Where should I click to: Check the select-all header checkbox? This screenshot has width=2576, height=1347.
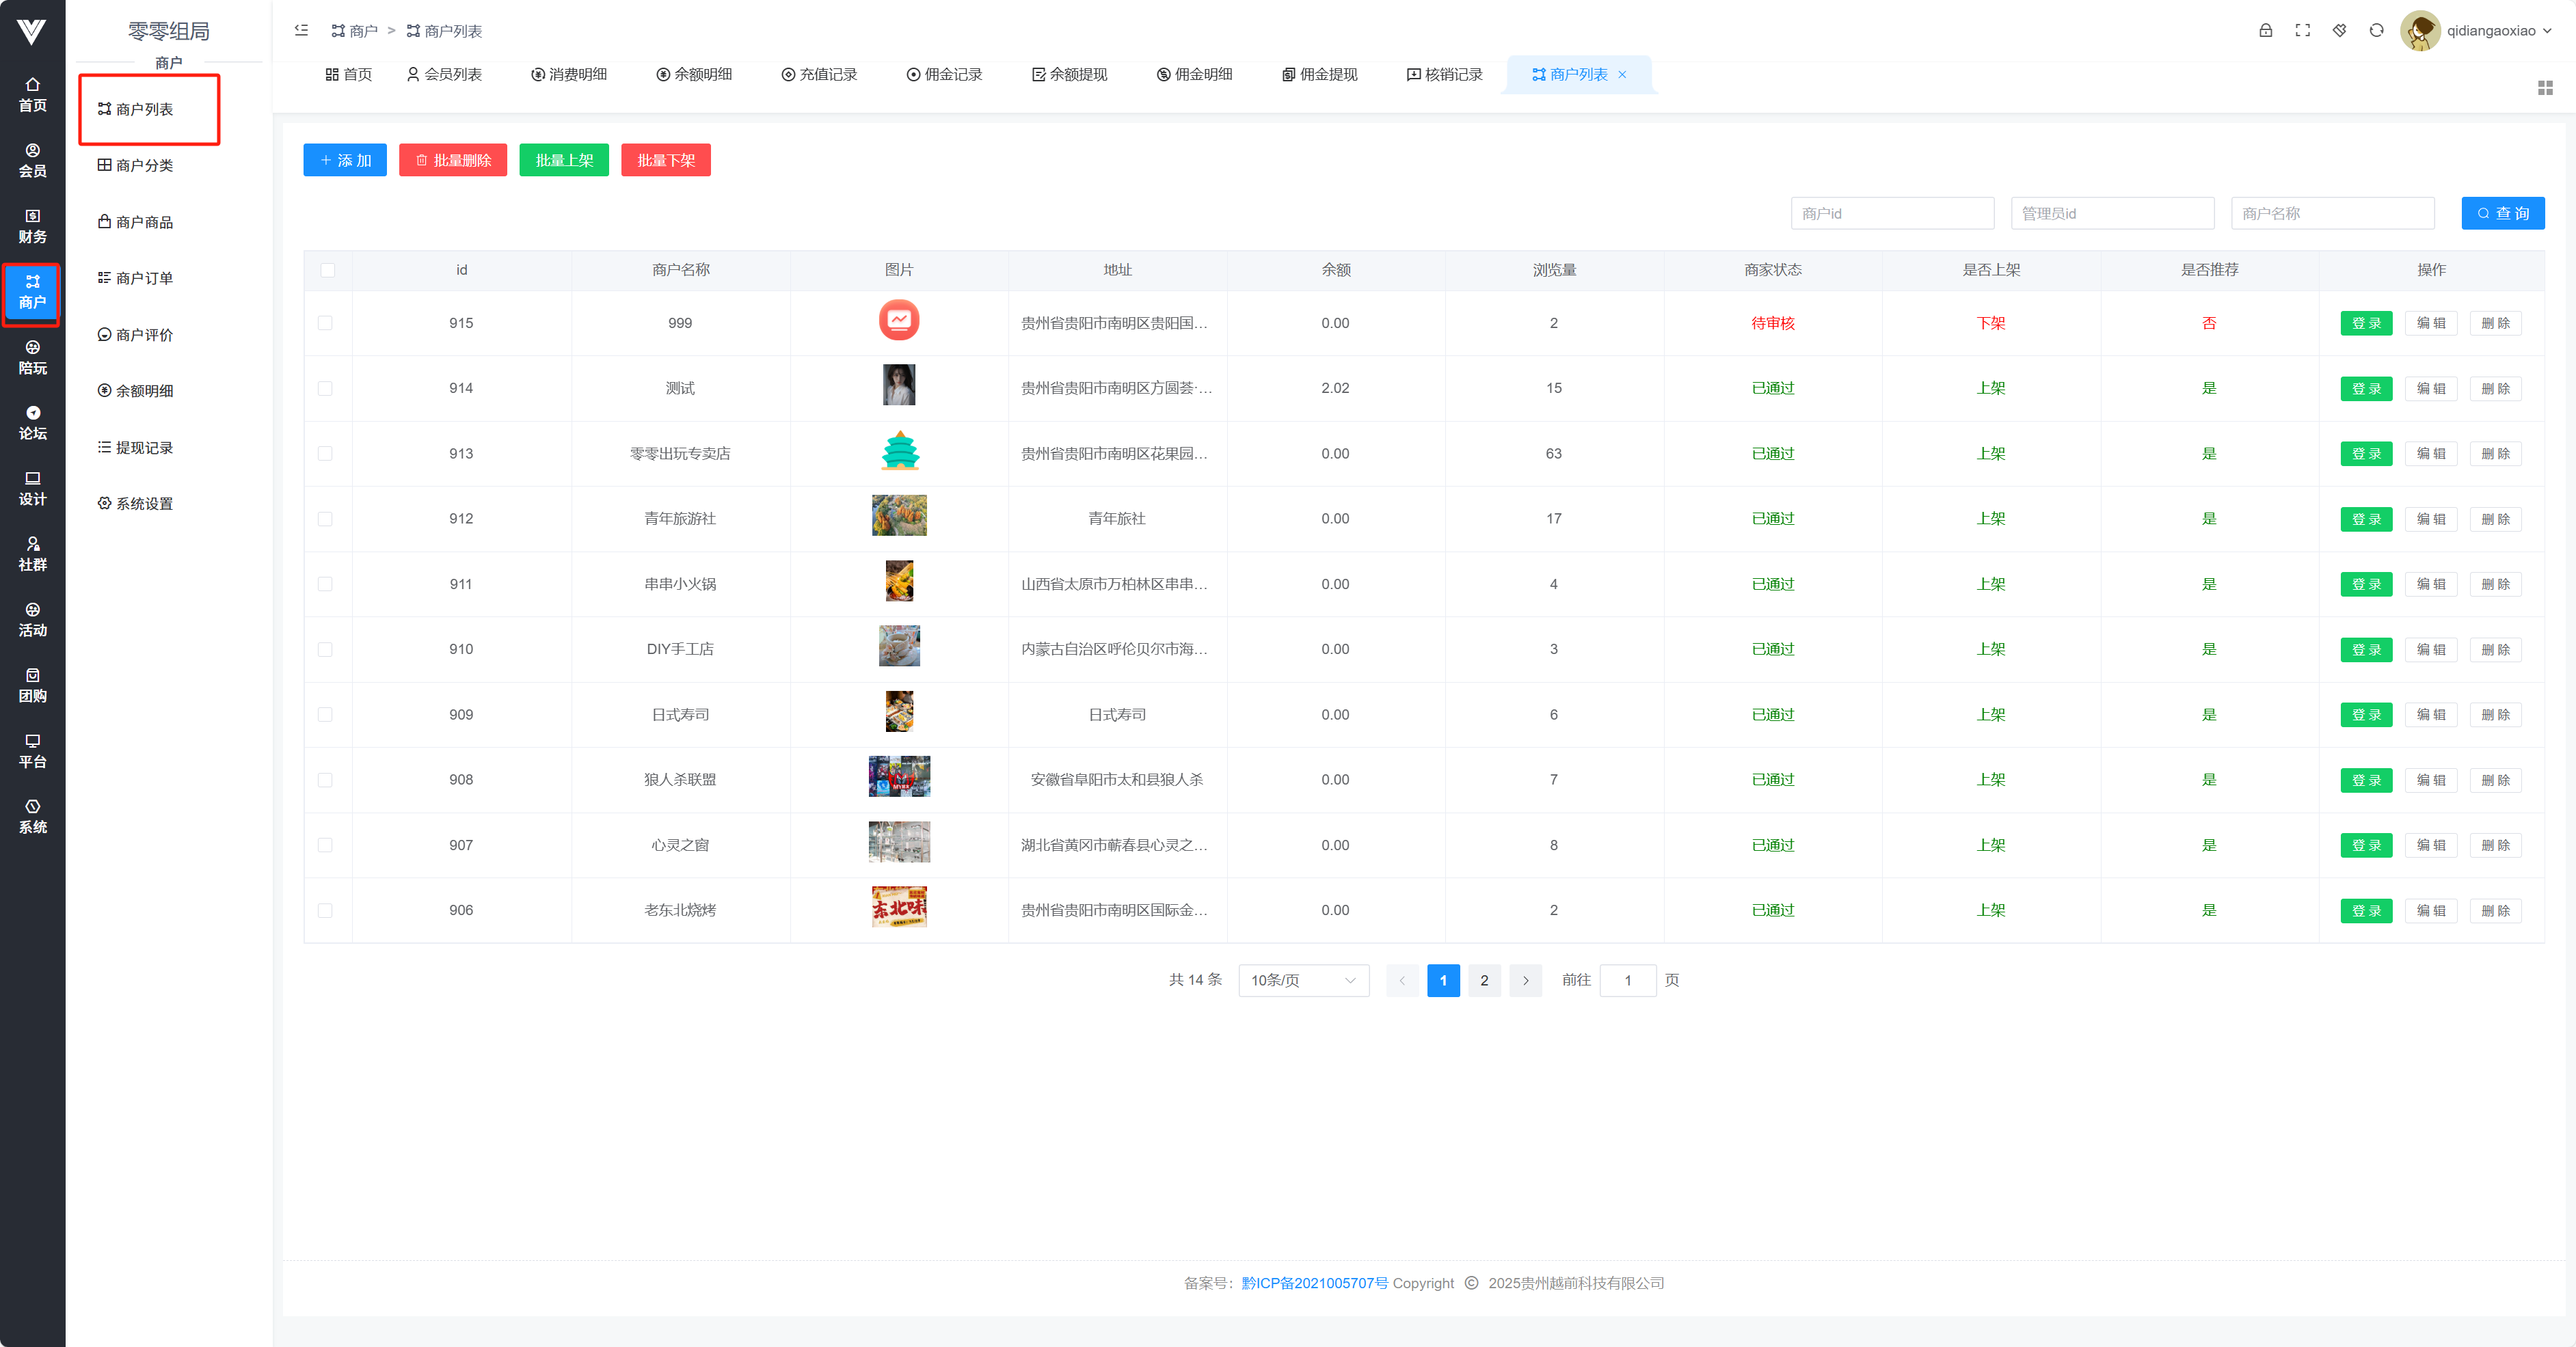(327, 270)
